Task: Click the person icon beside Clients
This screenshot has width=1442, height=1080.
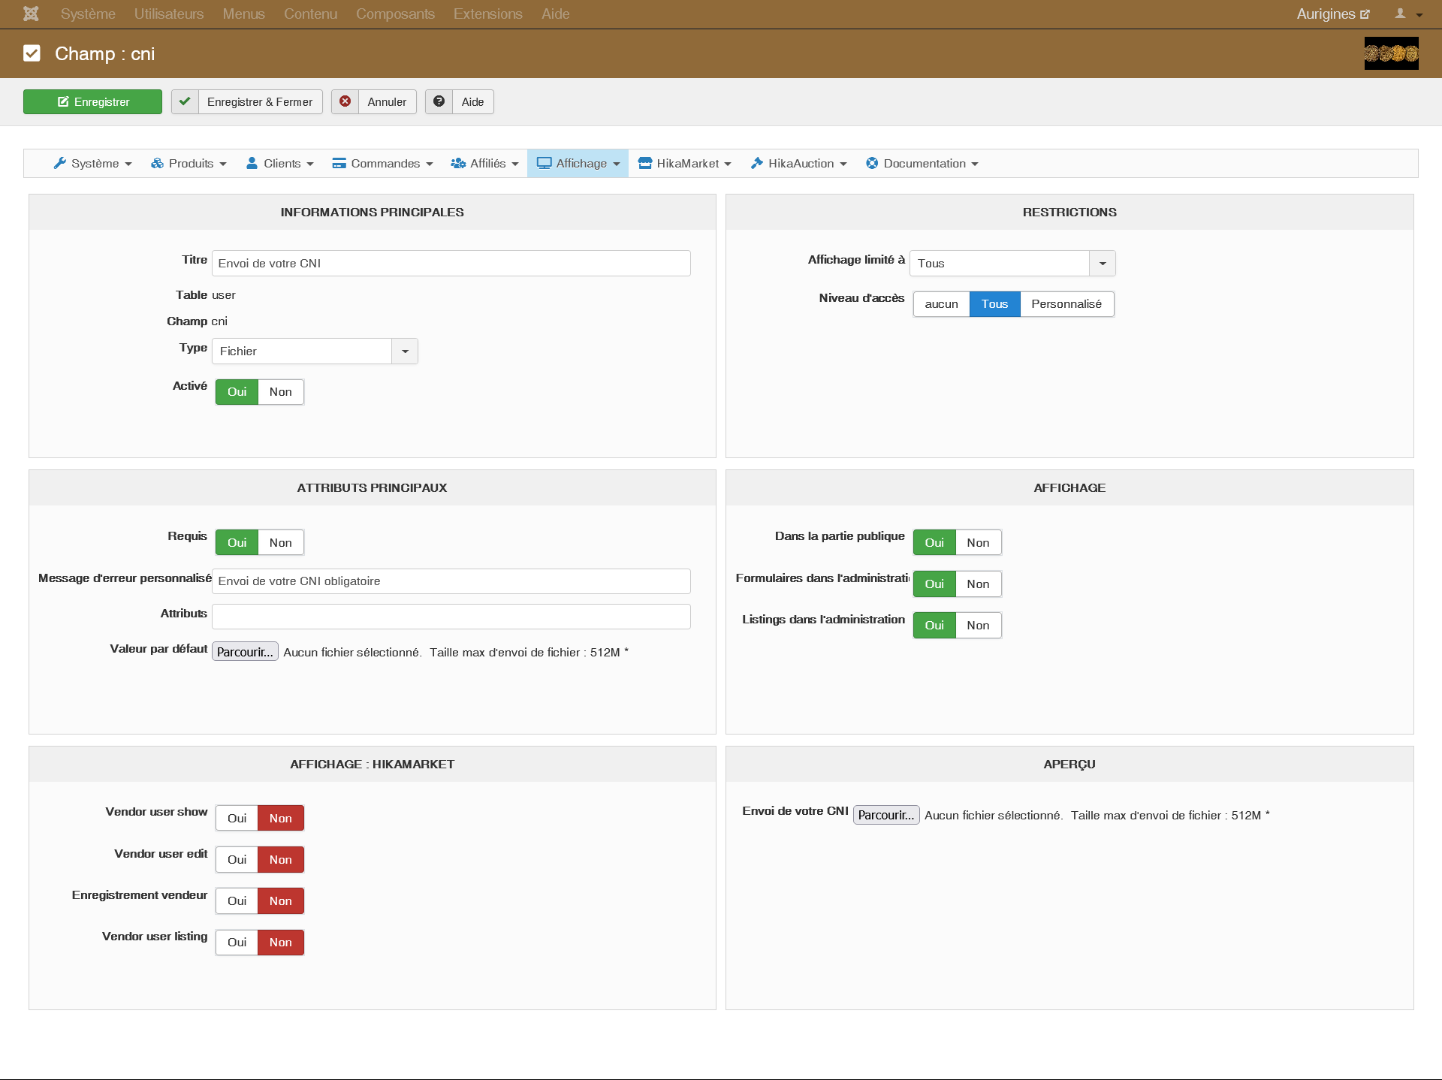Action: pyautogui.click(x=252, y=164)
